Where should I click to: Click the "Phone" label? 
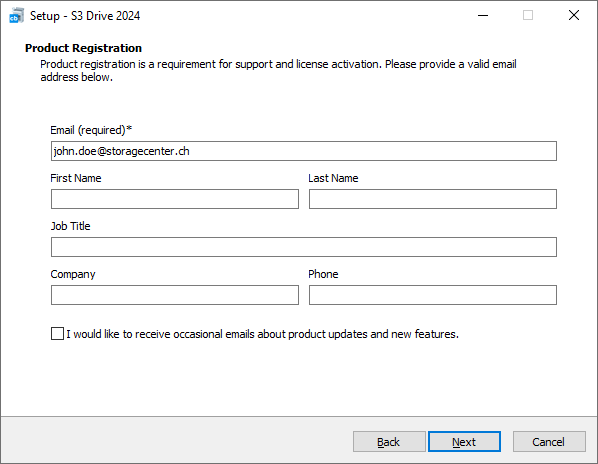click(x=323, y=274)
